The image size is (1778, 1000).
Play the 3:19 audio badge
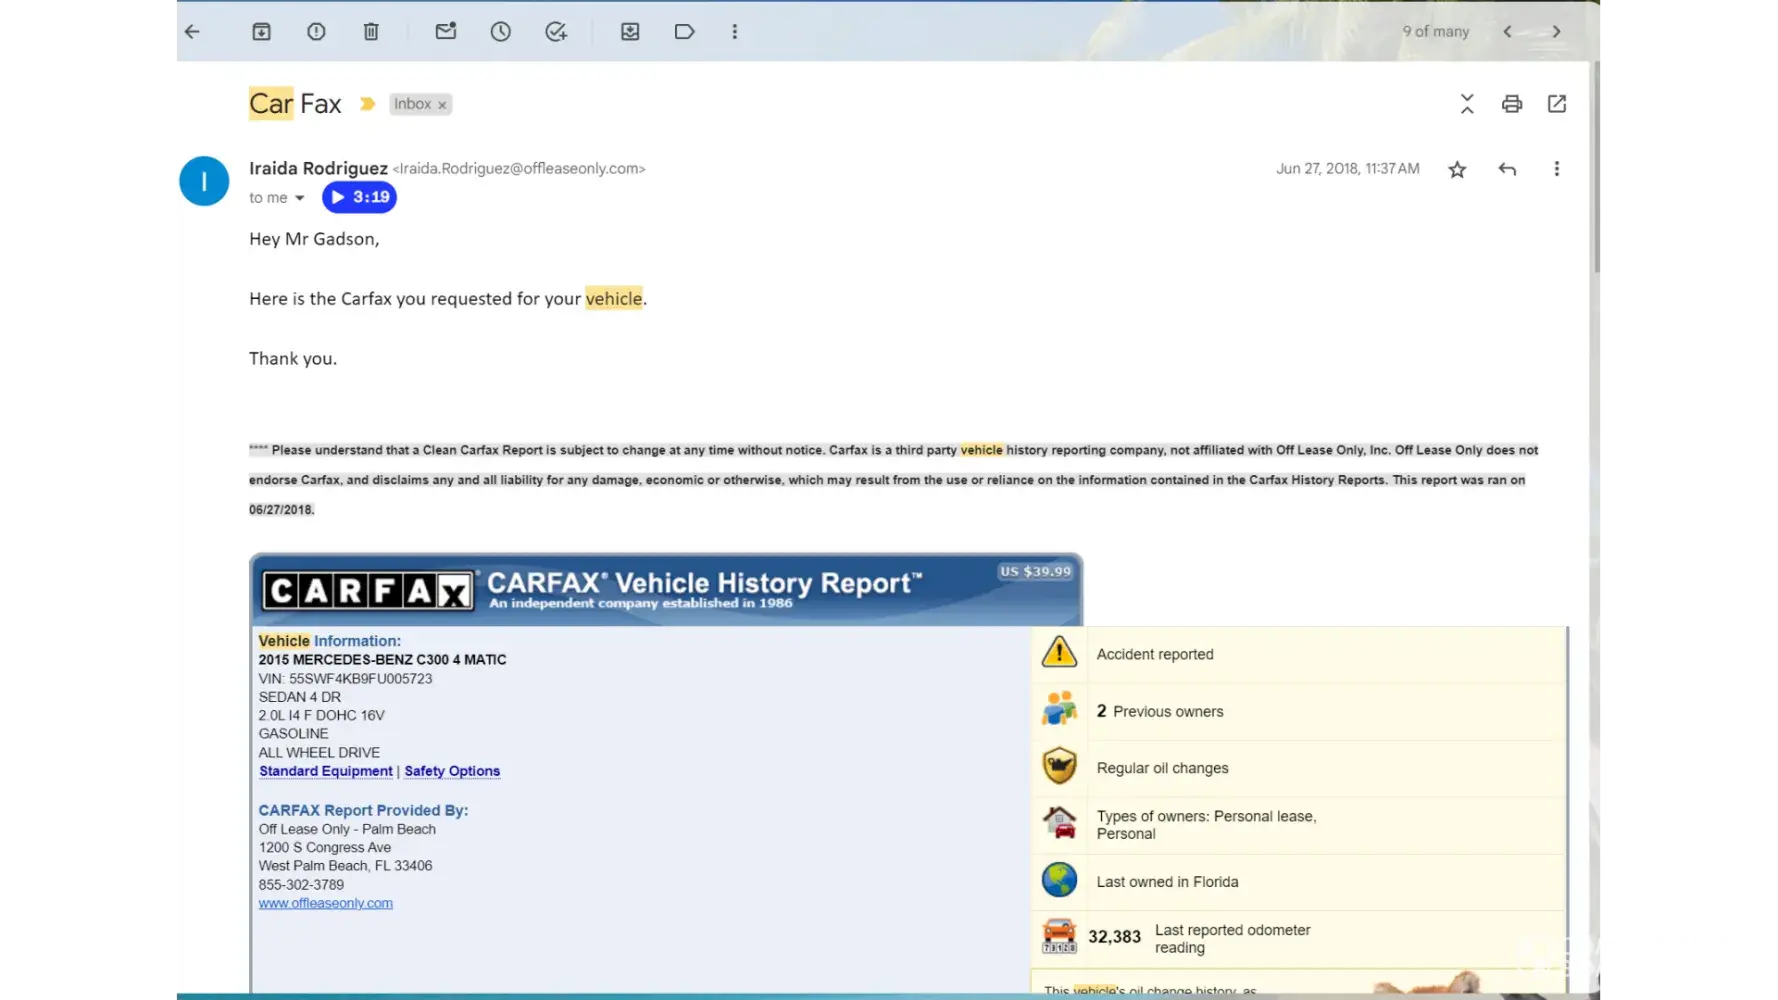point(359,198)
